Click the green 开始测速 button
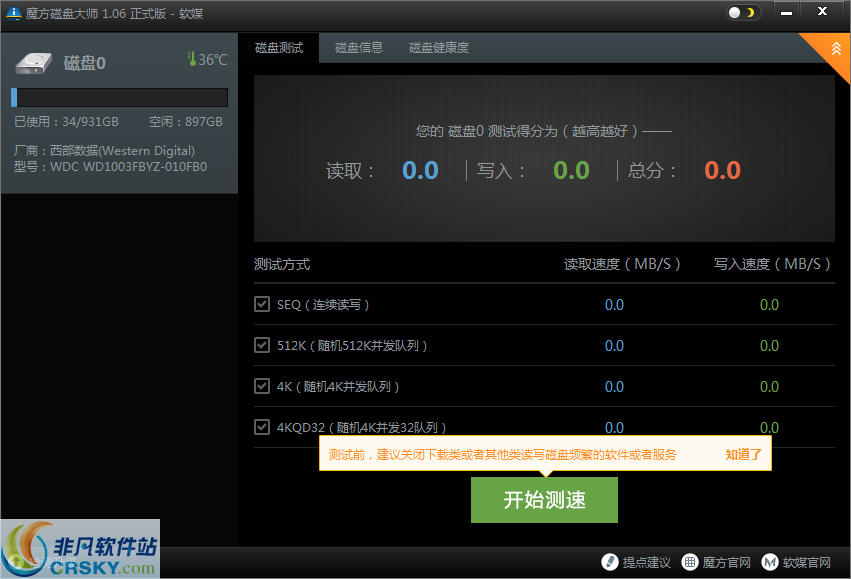This screenshot has height=579, width=851. 544,500
